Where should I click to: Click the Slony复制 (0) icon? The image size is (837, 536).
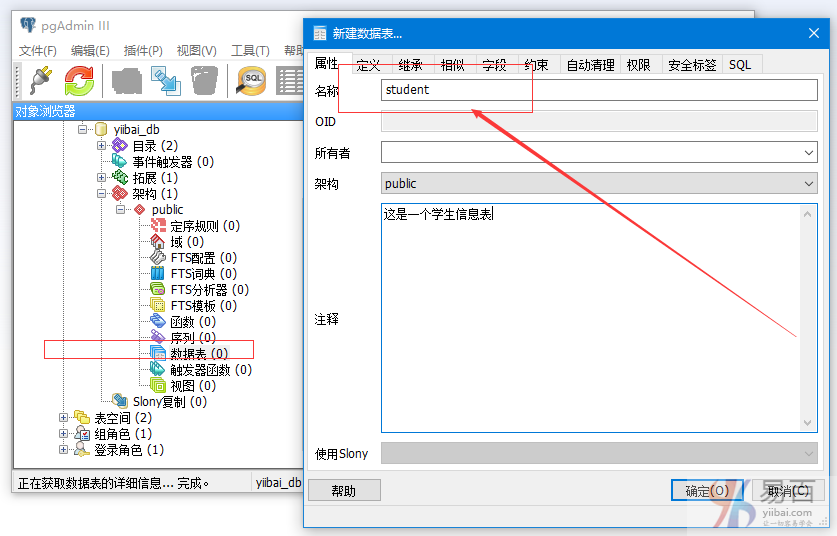pyautogui.click(x=120, y=401)
